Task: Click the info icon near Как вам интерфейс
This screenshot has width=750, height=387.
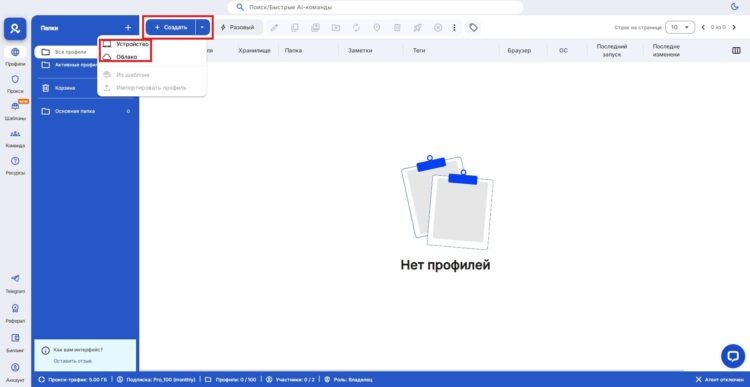Action: [46, 350]
